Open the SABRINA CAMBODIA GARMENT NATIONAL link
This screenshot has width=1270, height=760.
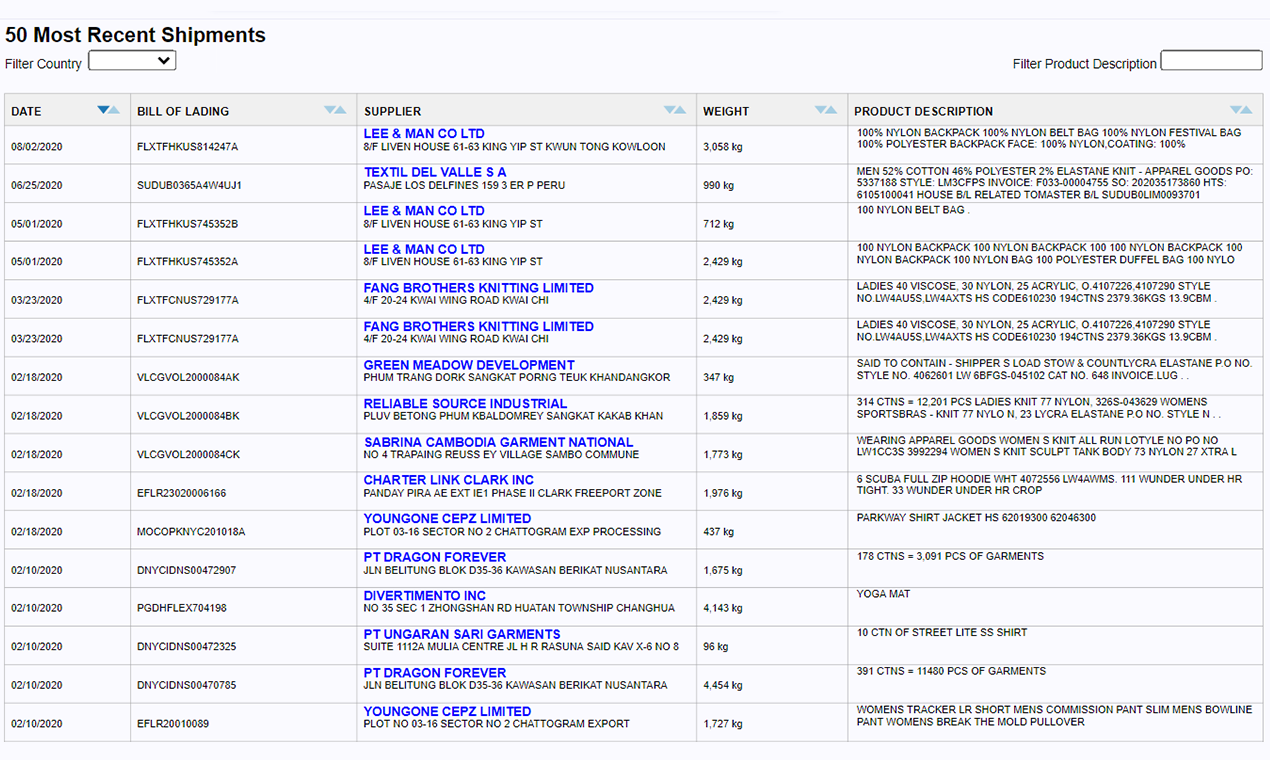[498, 442]
